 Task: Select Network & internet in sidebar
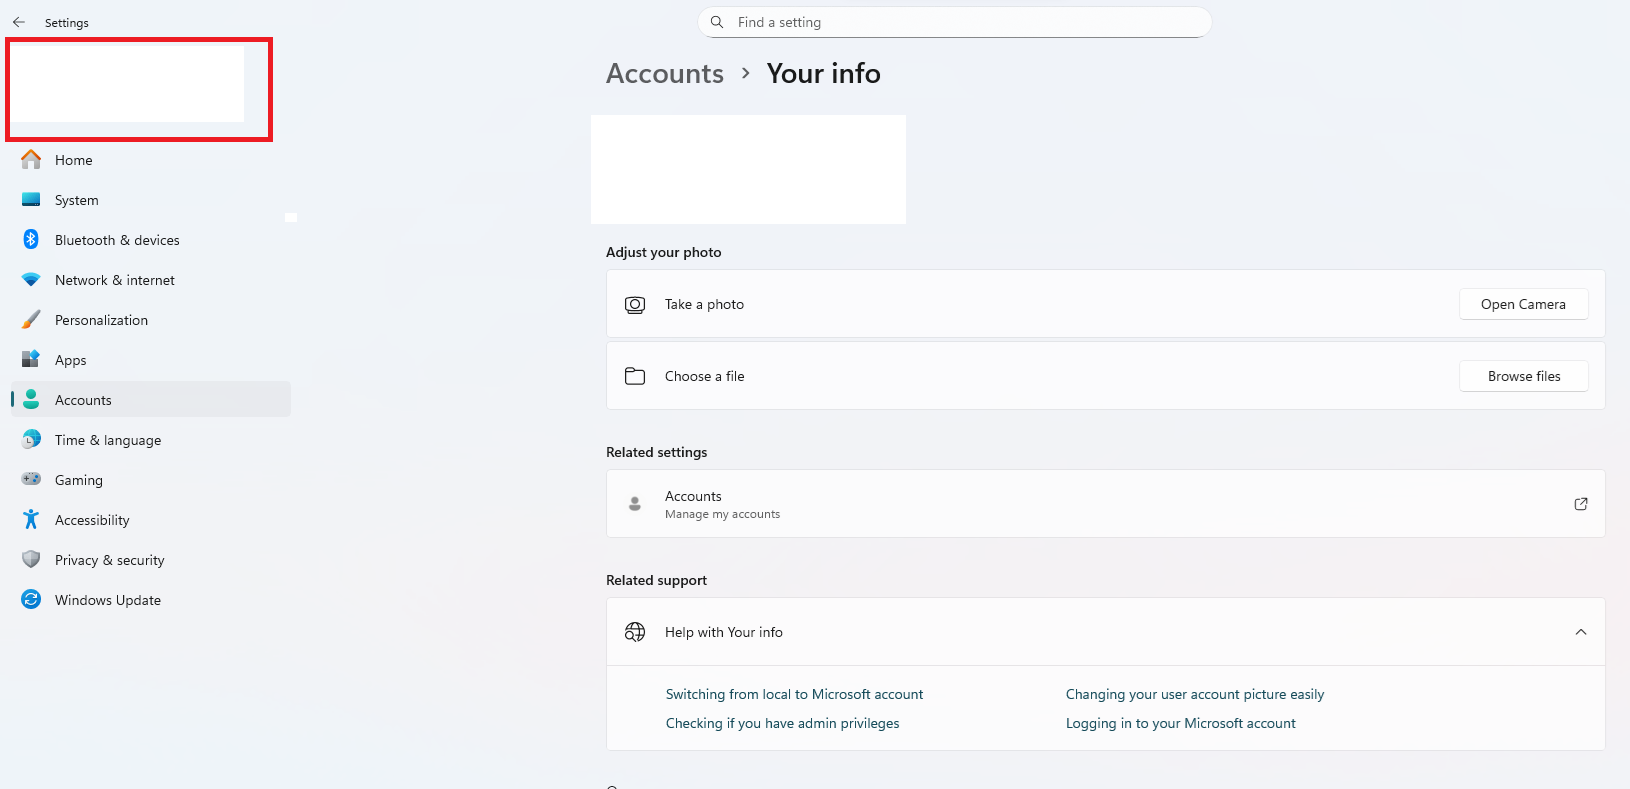tap(151, 280)
